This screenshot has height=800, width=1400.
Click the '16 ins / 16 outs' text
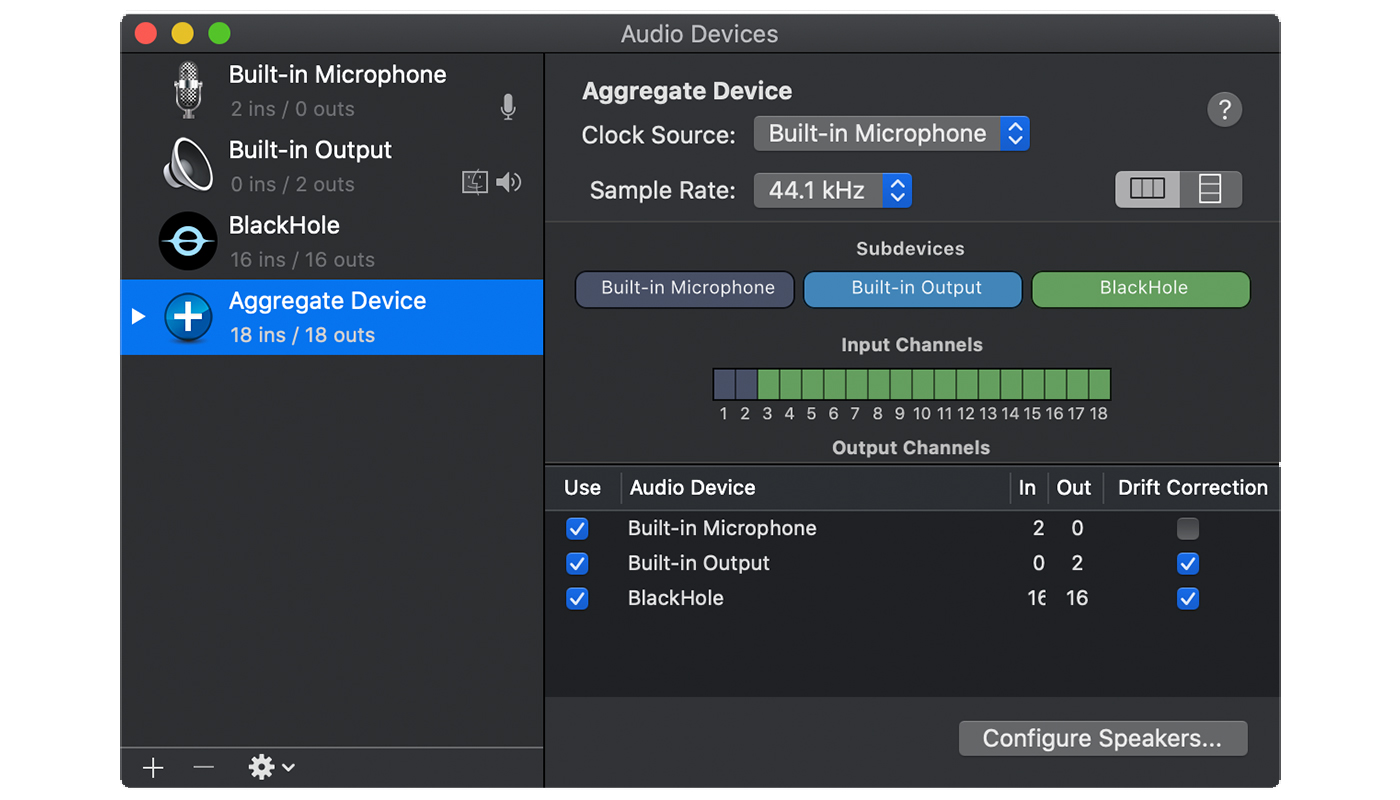(302, 260)
